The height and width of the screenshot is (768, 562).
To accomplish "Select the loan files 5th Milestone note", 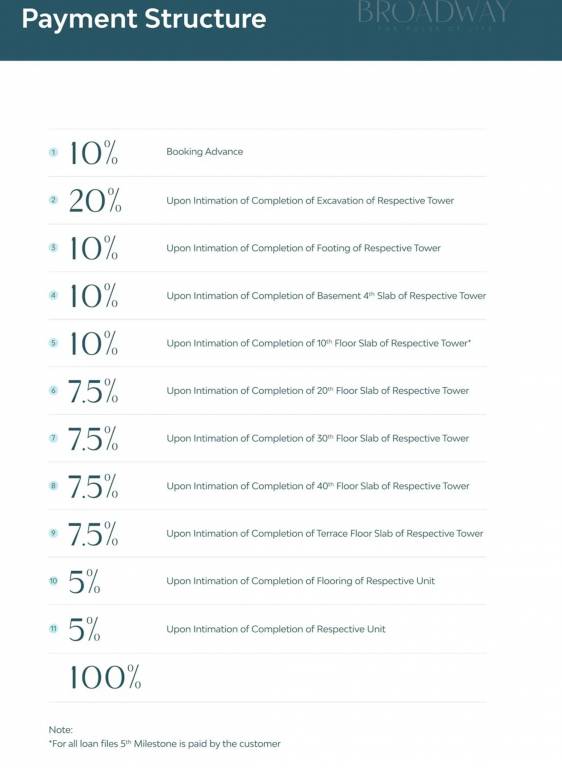I will [x=165, y=744].
